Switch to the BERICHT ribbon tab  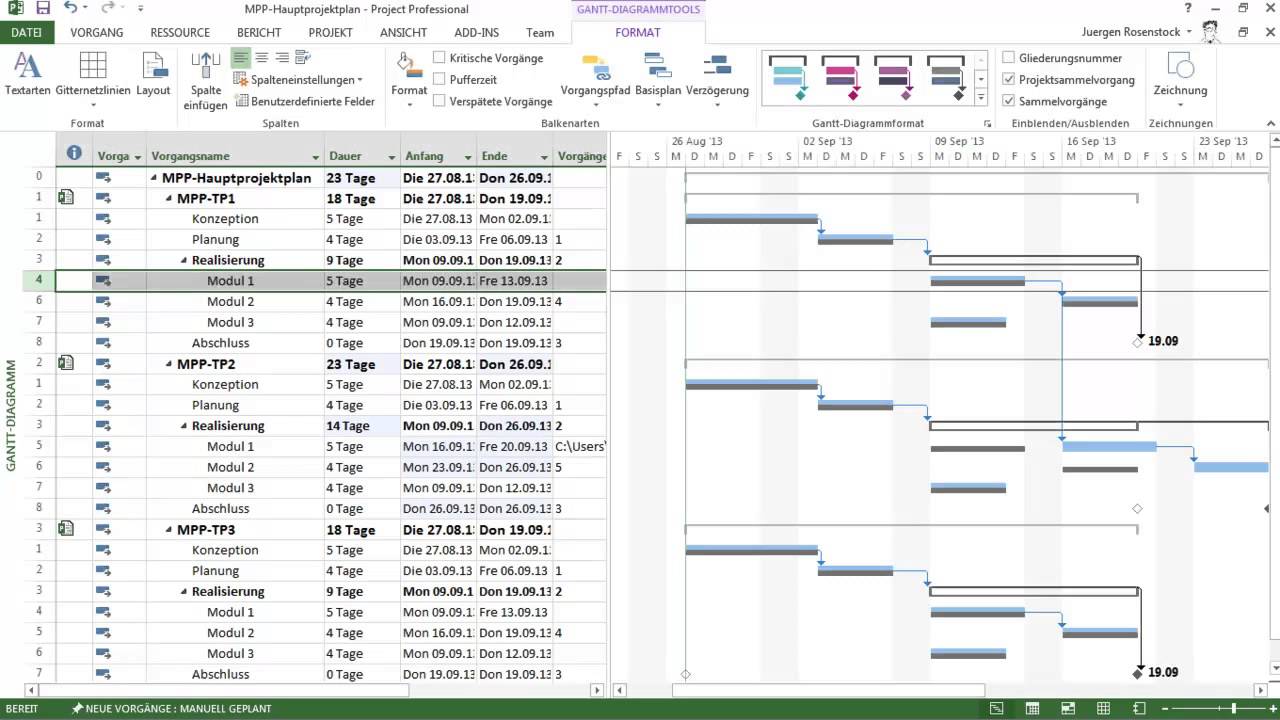pyautogui.click(x=259, y=32)
